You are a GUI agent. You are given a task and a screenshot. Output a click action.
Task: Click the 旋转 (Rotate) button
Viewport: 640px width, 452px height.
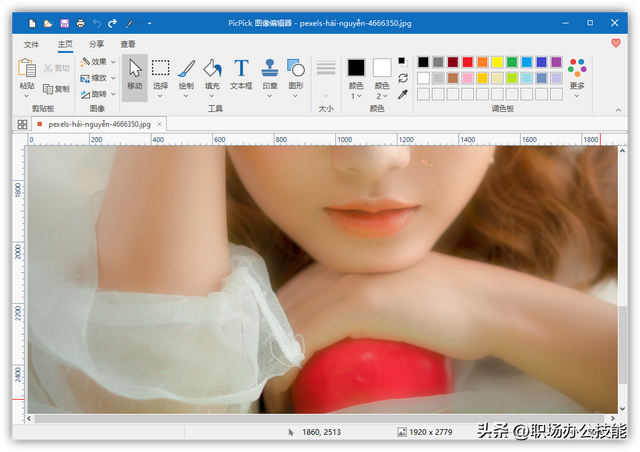point(98,94)
